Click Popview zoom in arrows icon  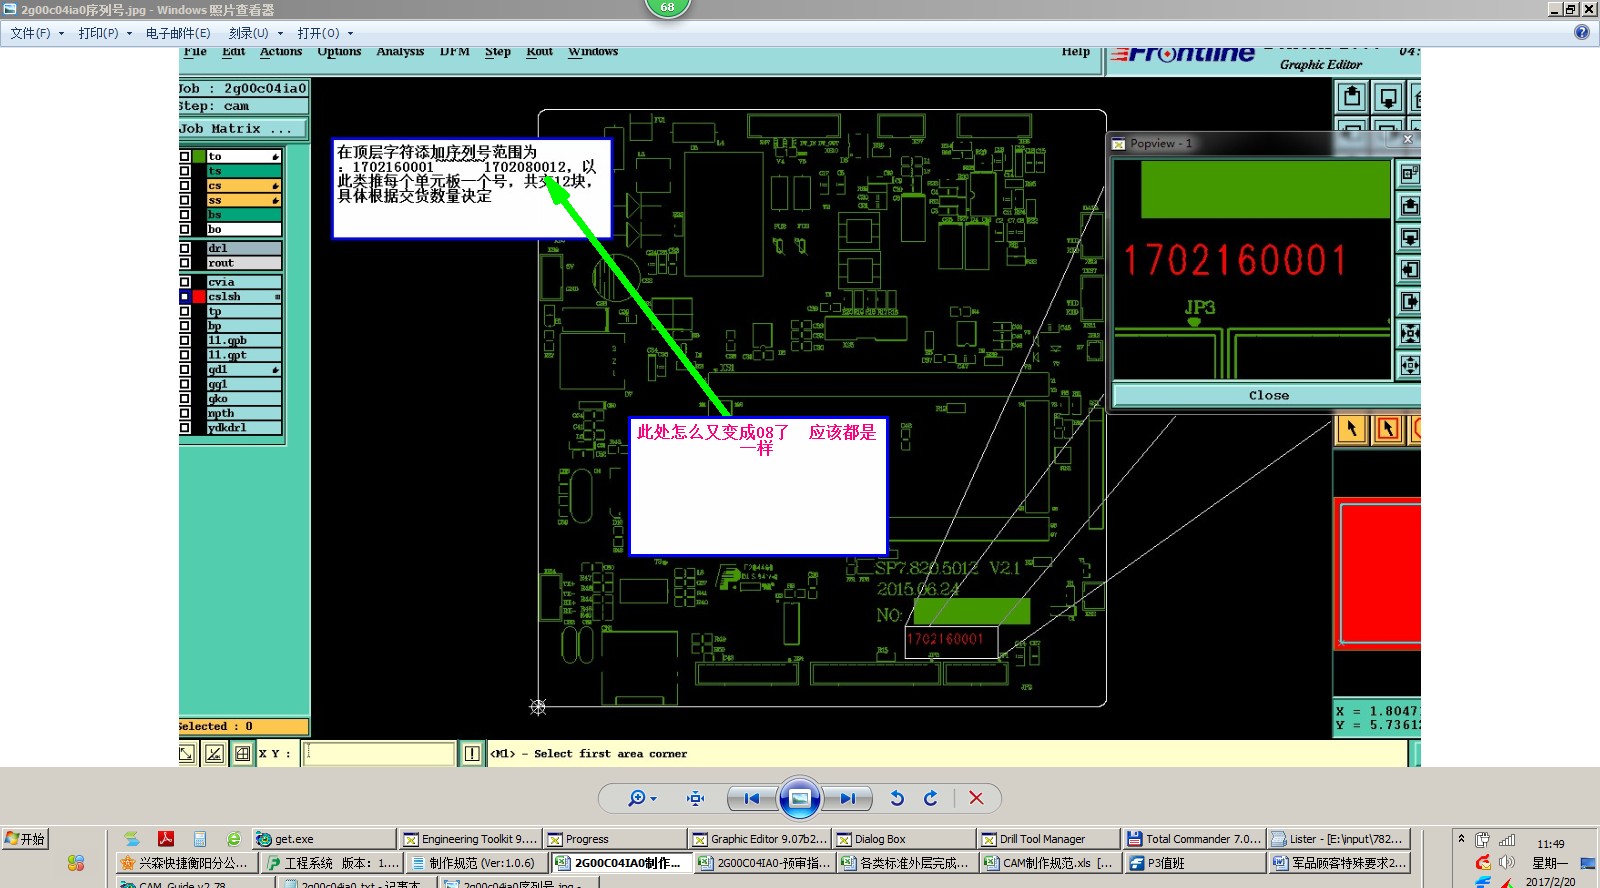1409,366
